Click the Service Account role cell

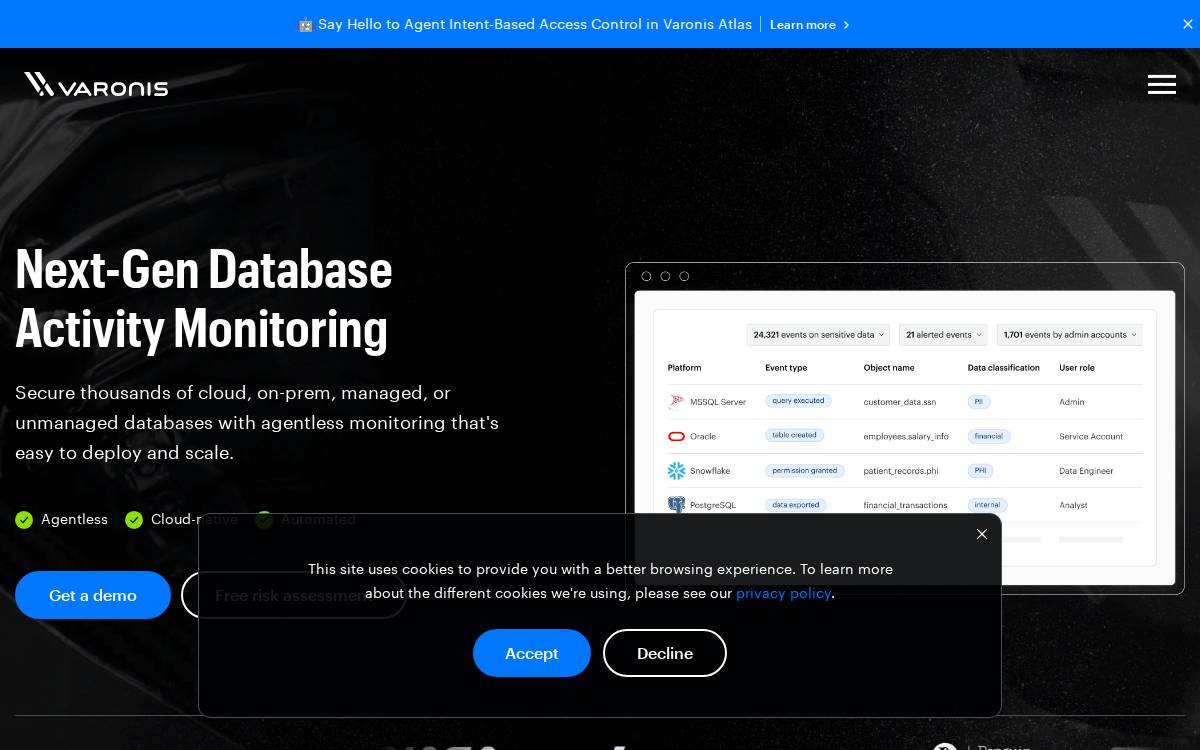point(1091,437)
